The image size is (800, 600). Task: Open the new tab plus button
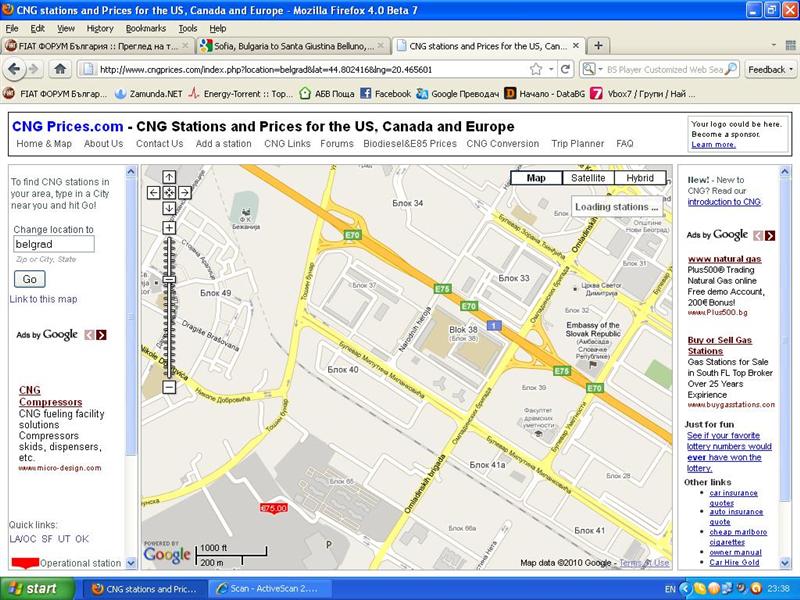point(598,46)
